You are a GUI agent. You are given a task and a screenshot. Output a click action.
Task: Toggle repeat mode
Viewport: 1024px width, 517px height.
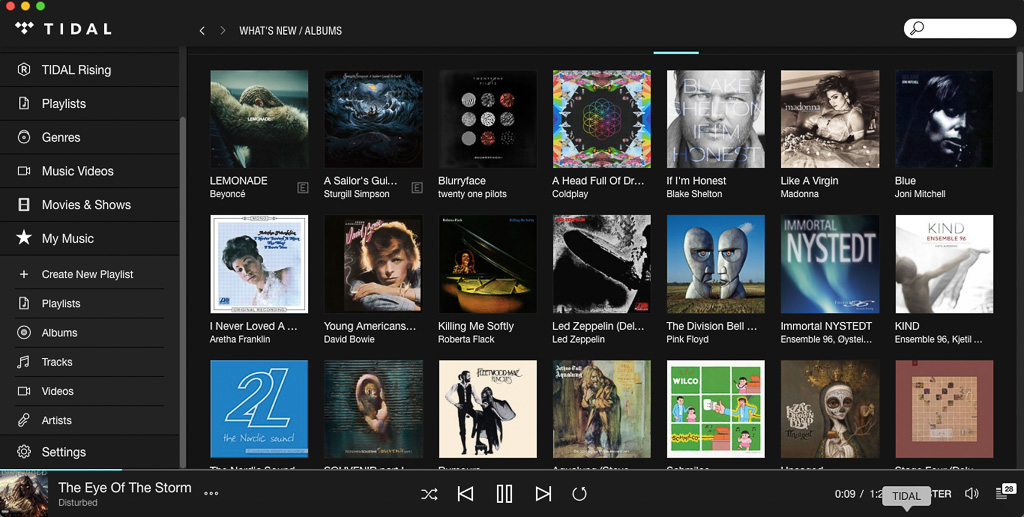click(579, 494)
